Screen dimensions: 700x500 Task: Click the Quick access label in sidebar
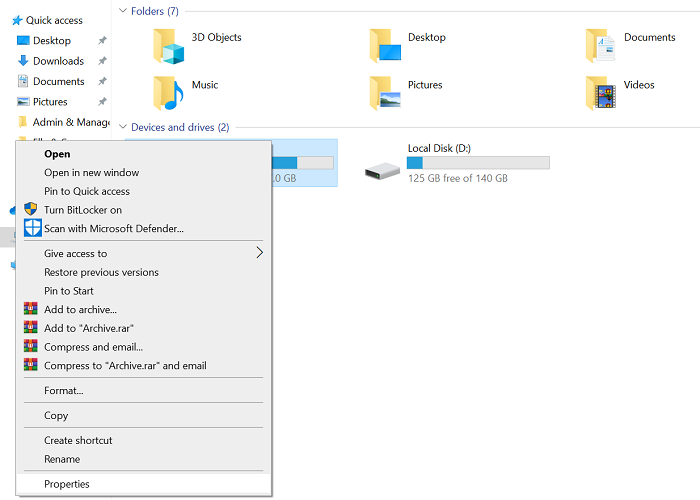tap(54, 21)
